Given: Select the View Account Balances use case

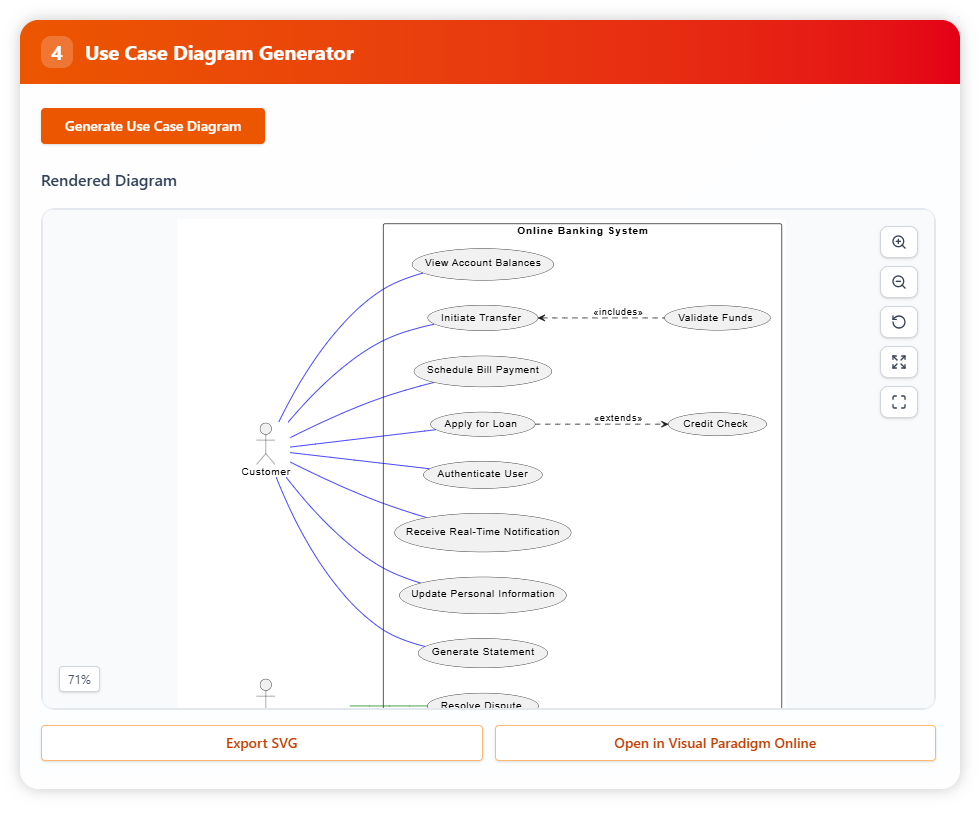Looking at the screenshot, I should pyautogui.click(x=482, y=264).
